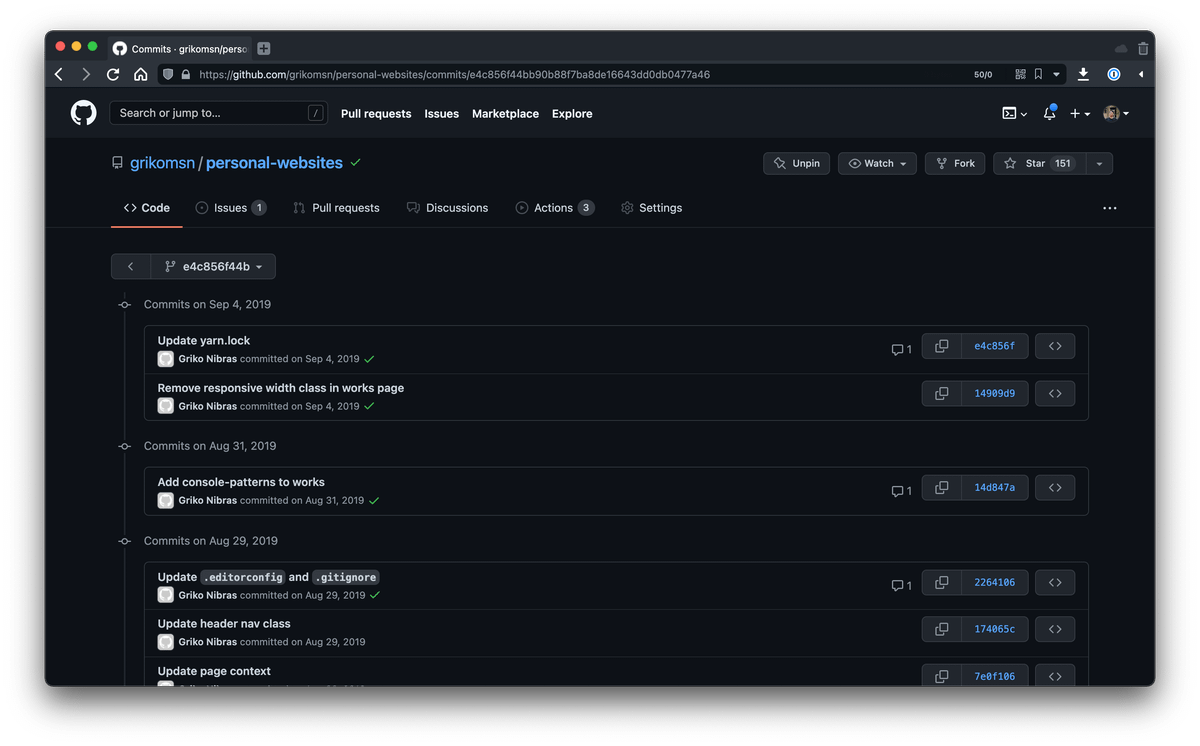This screenshot has width=1200, height=746.
Task: Copy full SHA for commit 14909d9
Action: point(941,393)
